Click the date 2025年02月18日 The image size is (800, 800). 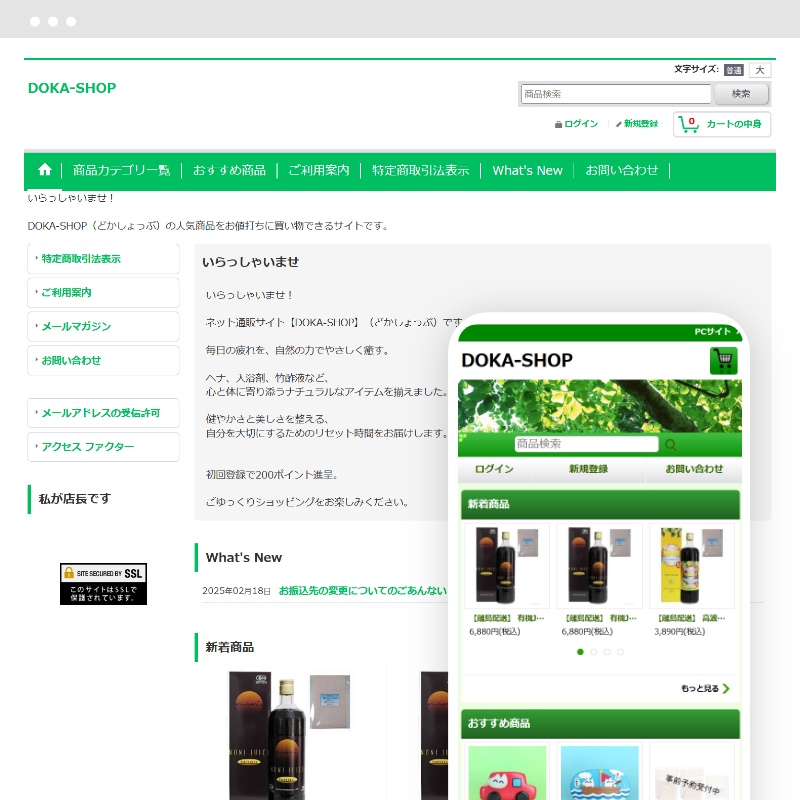click(x=236, y=591)
